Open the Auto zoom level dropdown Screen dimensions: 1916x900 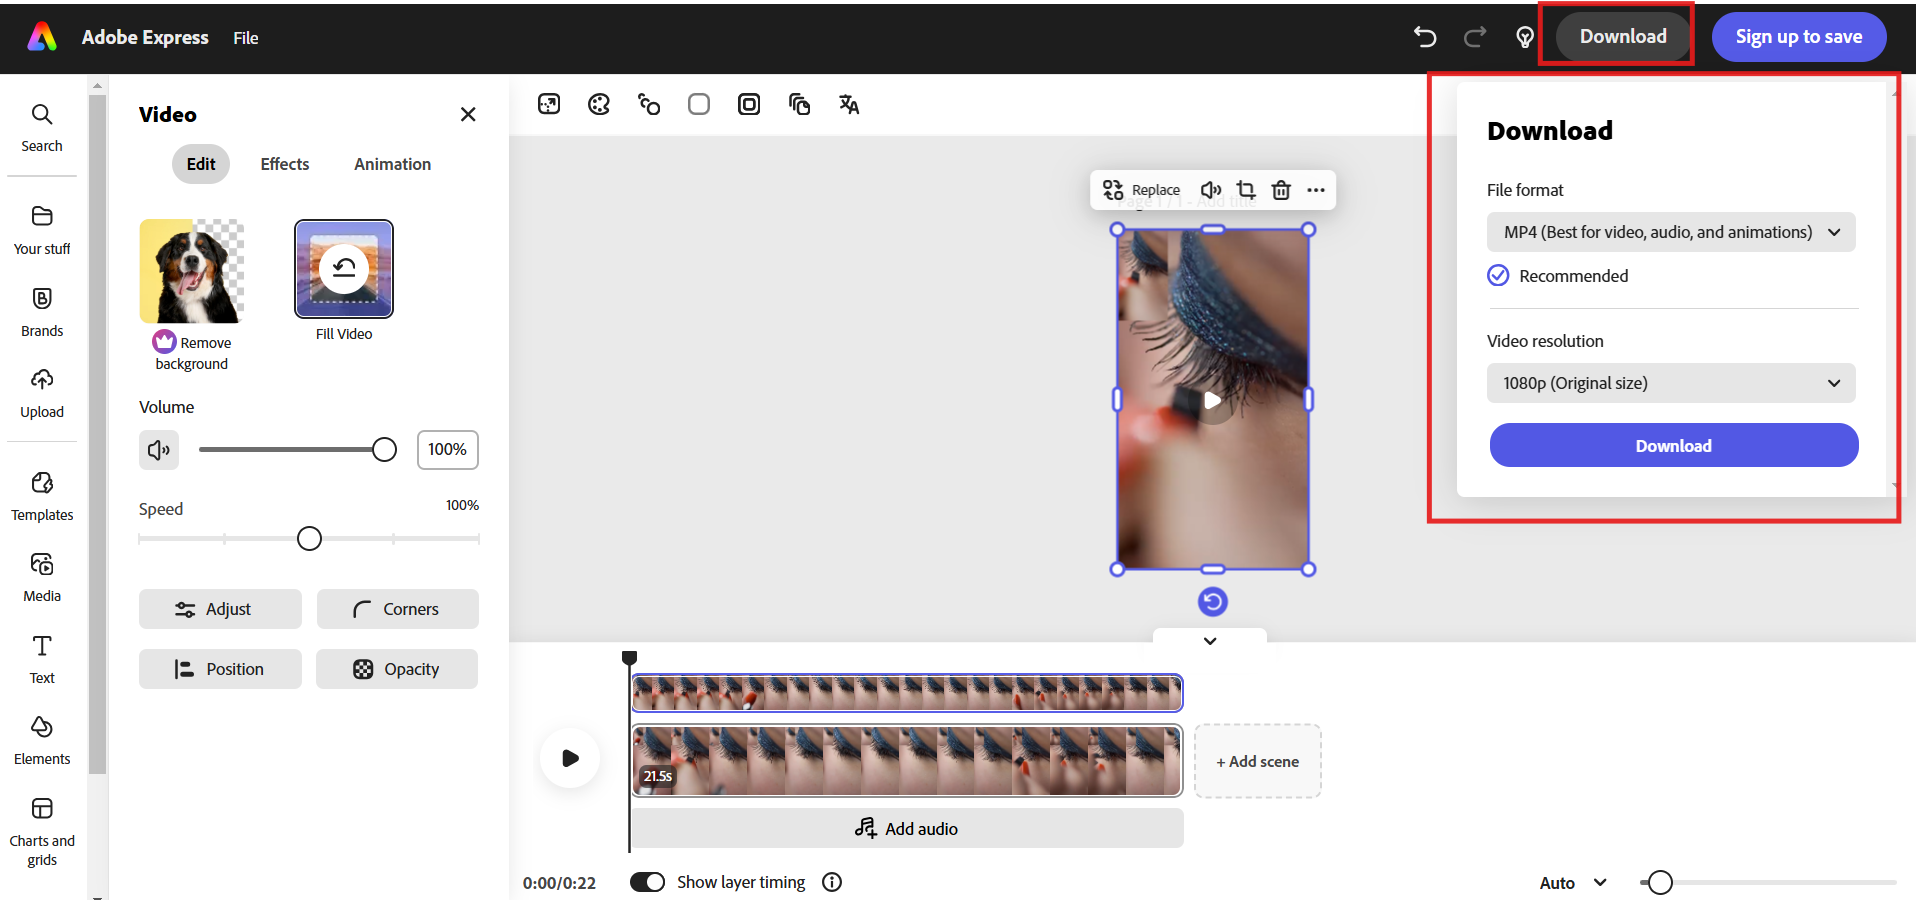coord(1573,882)
